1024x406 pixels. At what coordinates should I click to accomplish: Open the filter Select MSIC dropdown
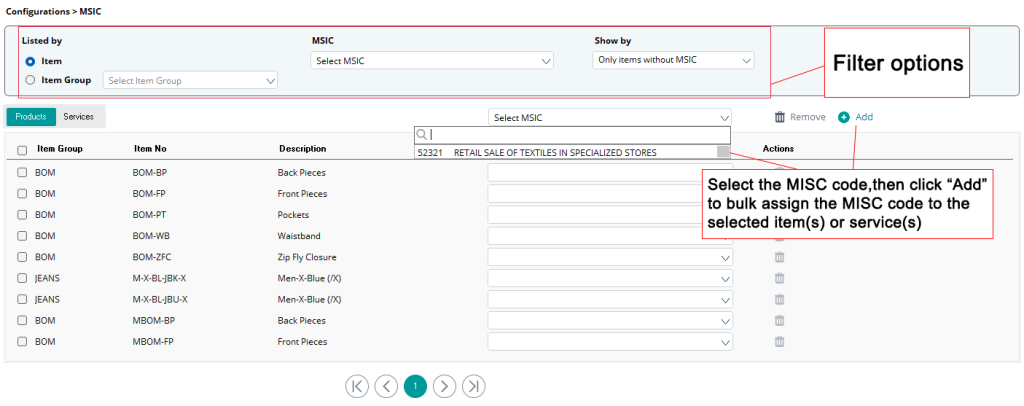[432, 61]
